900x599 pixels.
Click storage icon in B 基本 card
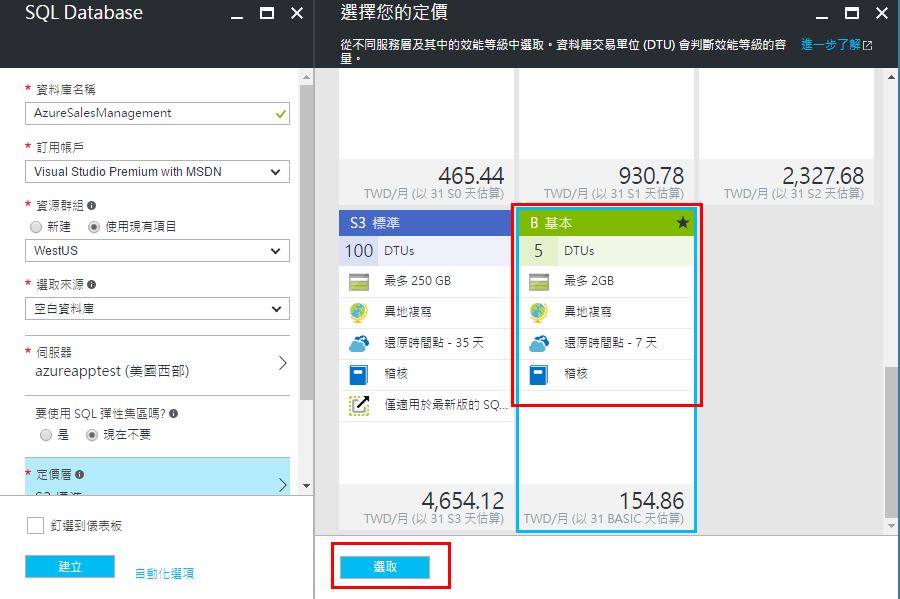coord(539,282)
